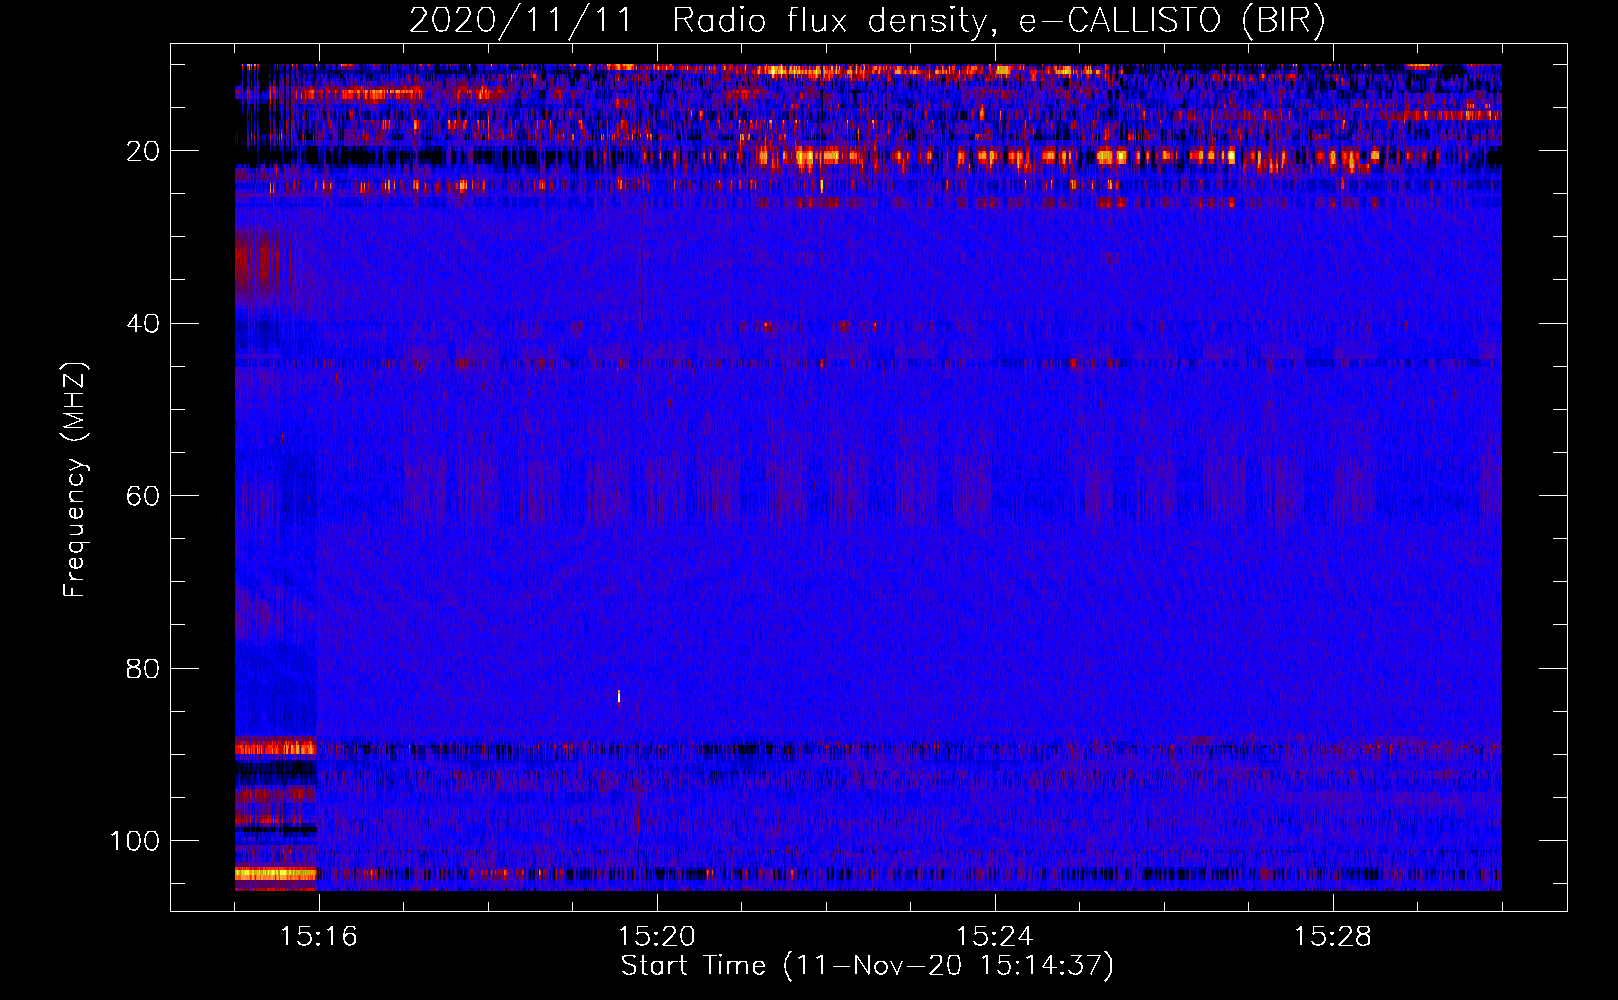The image size is (1618, 1000).
Task: Click the small white spike near 83 MHz
Action: [x=619, y=696]
